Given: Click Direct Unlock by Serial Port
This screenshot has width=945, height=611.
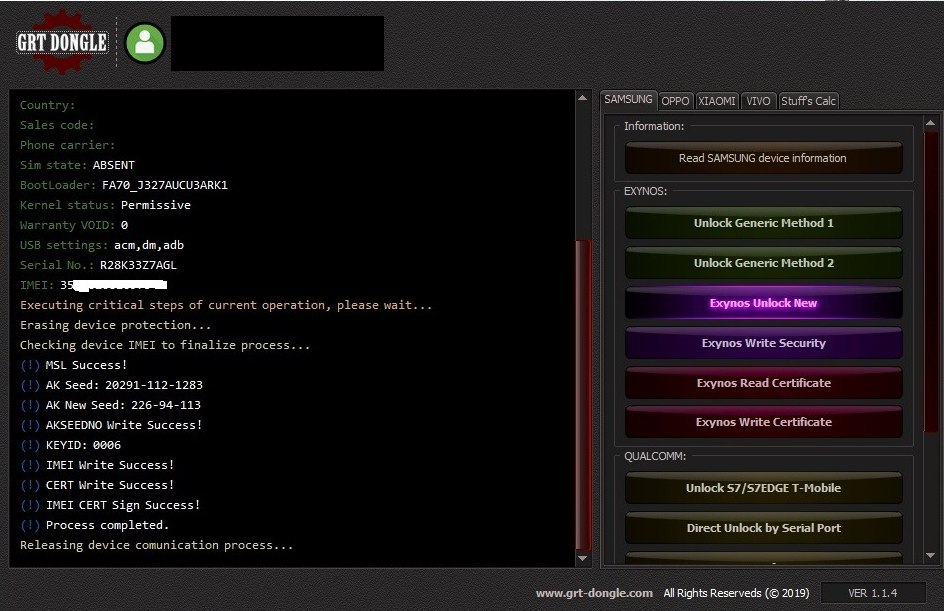Looking at the screenshot, I should 763,528.
